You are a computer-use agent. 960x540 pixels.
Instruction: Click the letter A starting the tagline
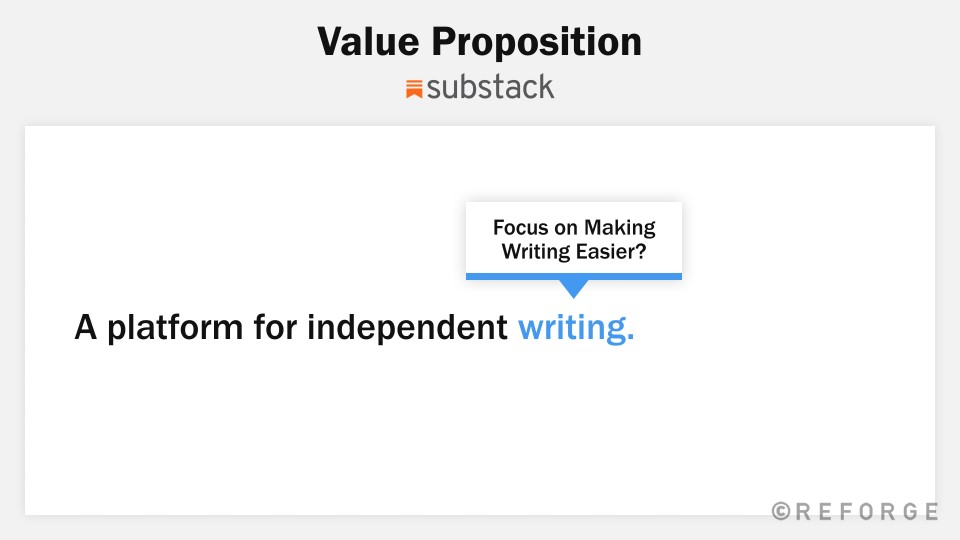coord(86,327)
